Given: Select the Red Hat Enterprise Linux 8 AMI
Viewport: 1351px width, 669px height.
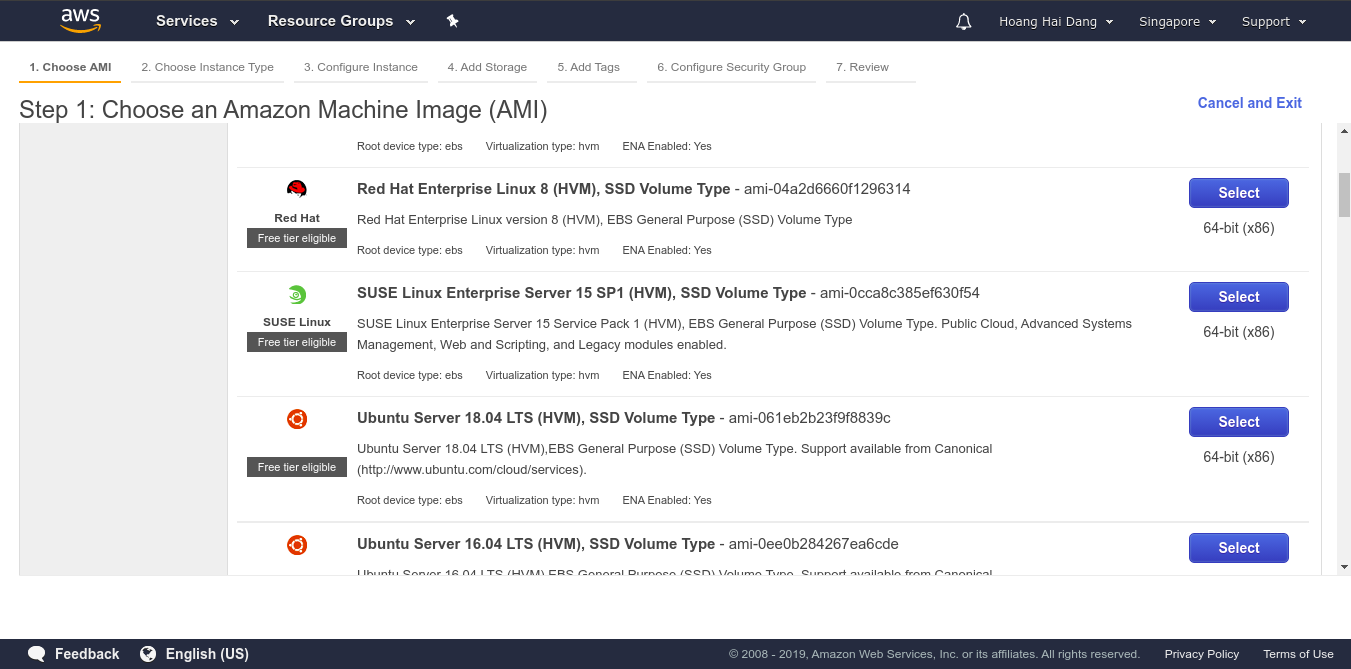Looking at the screenshot, I should tap(1238, 193).
